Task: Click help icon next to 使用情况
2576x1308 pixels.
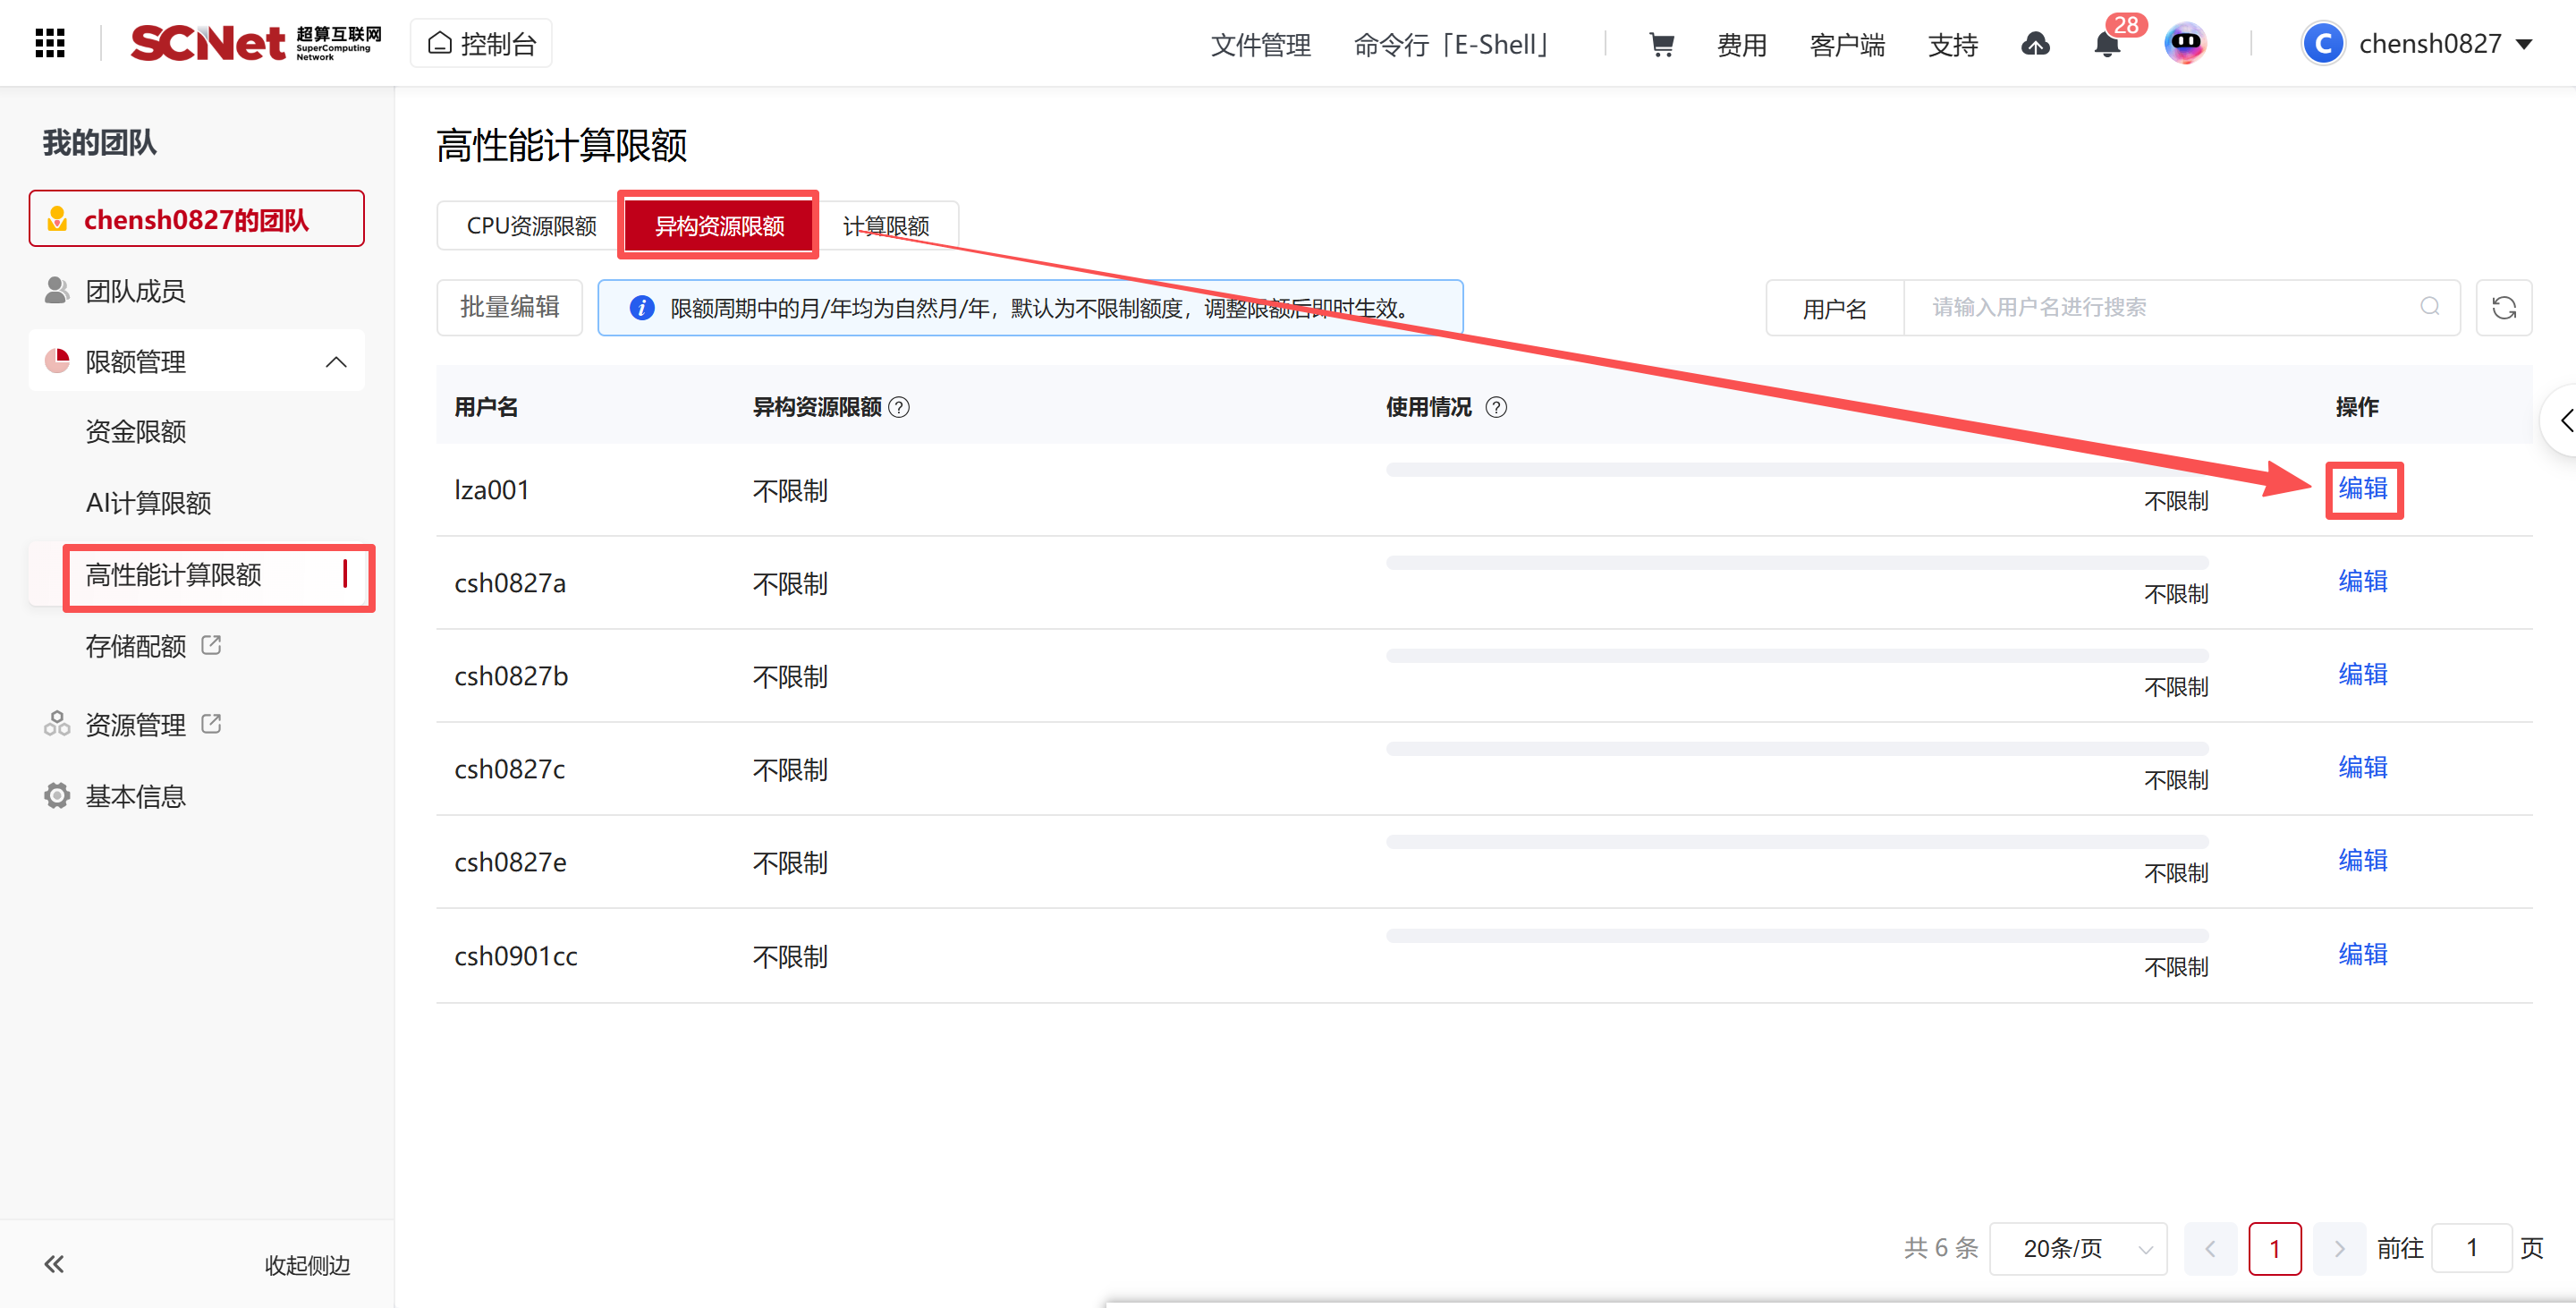Action: [x=1496, y=407]
